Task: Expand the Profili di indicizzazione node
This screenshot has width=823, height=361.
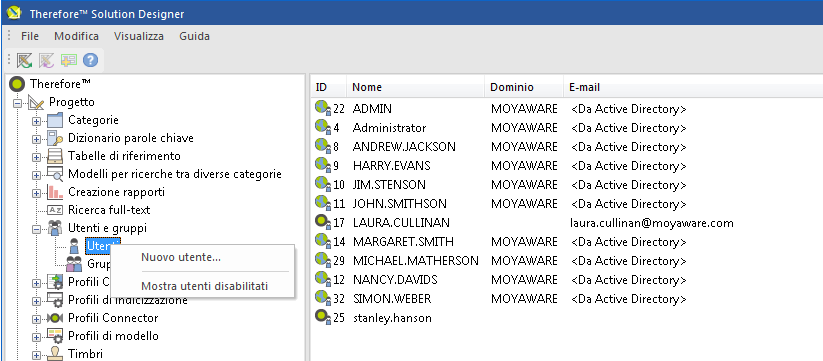Action: [x=36, y=301]
